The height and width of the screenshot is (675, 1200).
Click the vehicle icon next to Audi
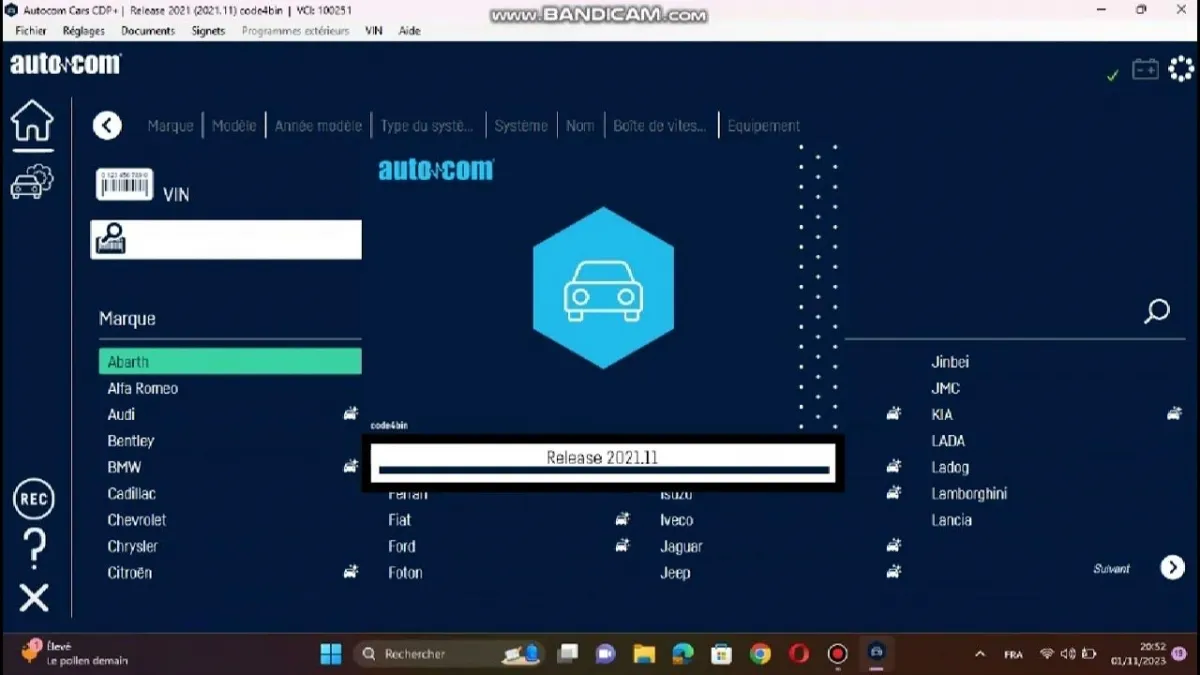click(x=351, y=413)
